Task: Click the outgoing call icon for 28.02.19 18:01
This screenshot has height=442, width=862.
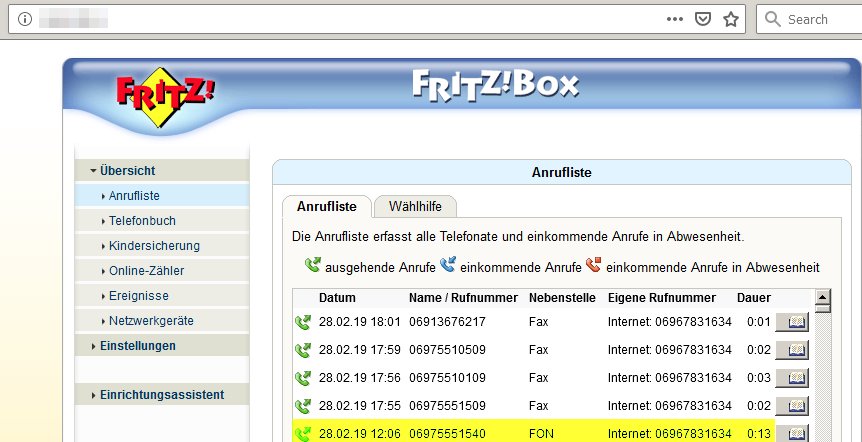Action: 303,322
